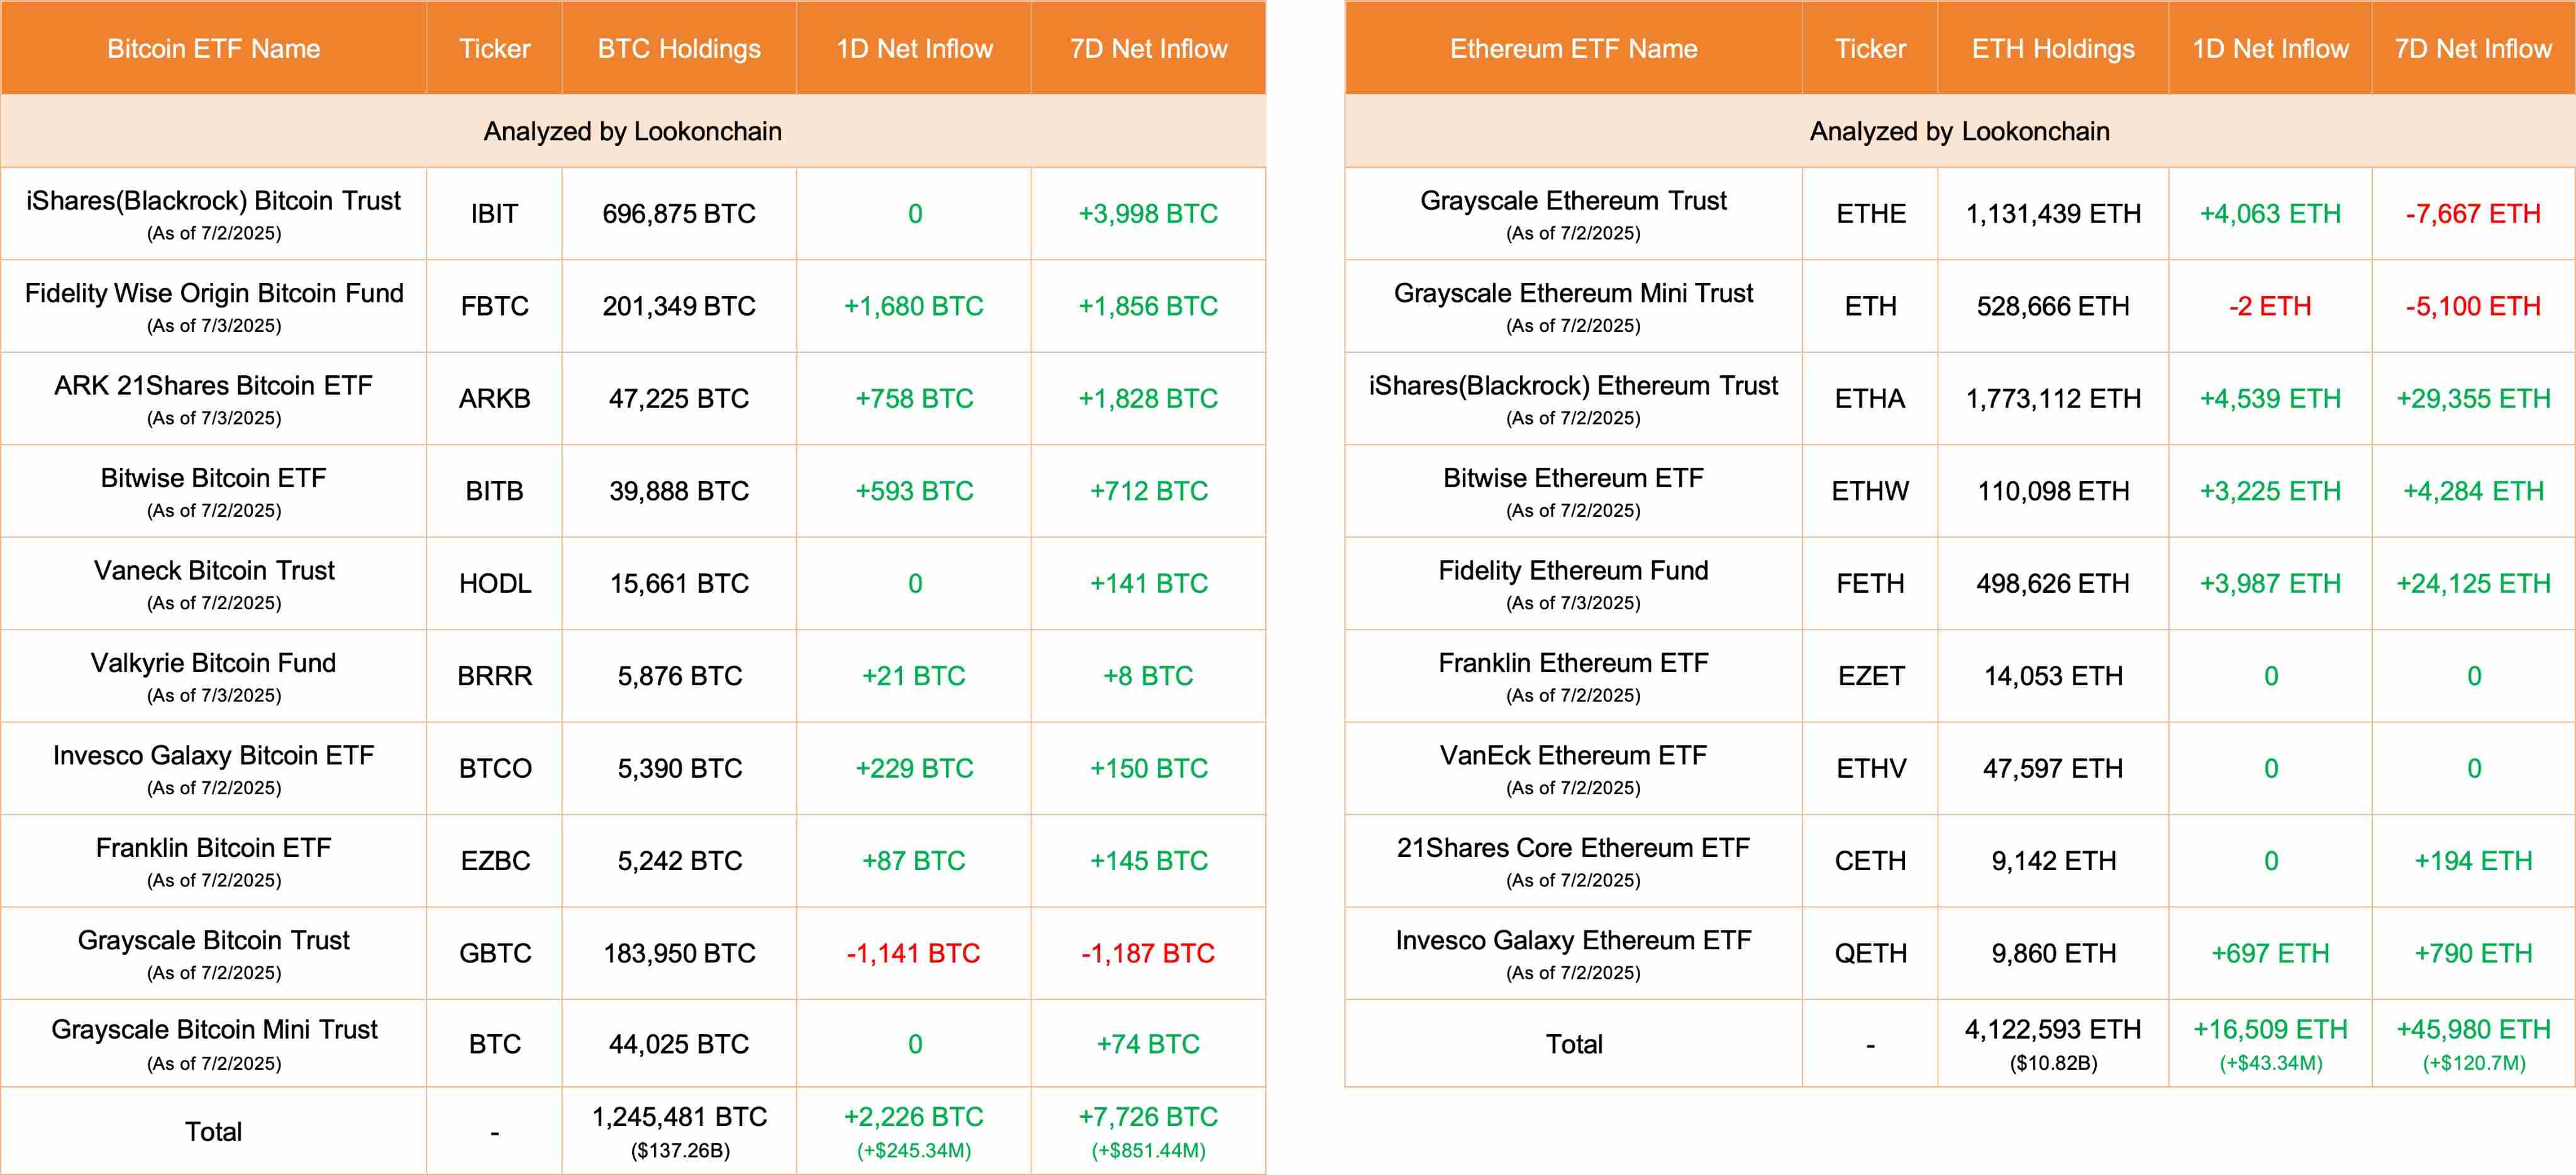This screenshot has height=1175, width=2576.
Task: Click the Ethereum total 4,122,593 ETH cell
Action: (x=2053, y=1030)
